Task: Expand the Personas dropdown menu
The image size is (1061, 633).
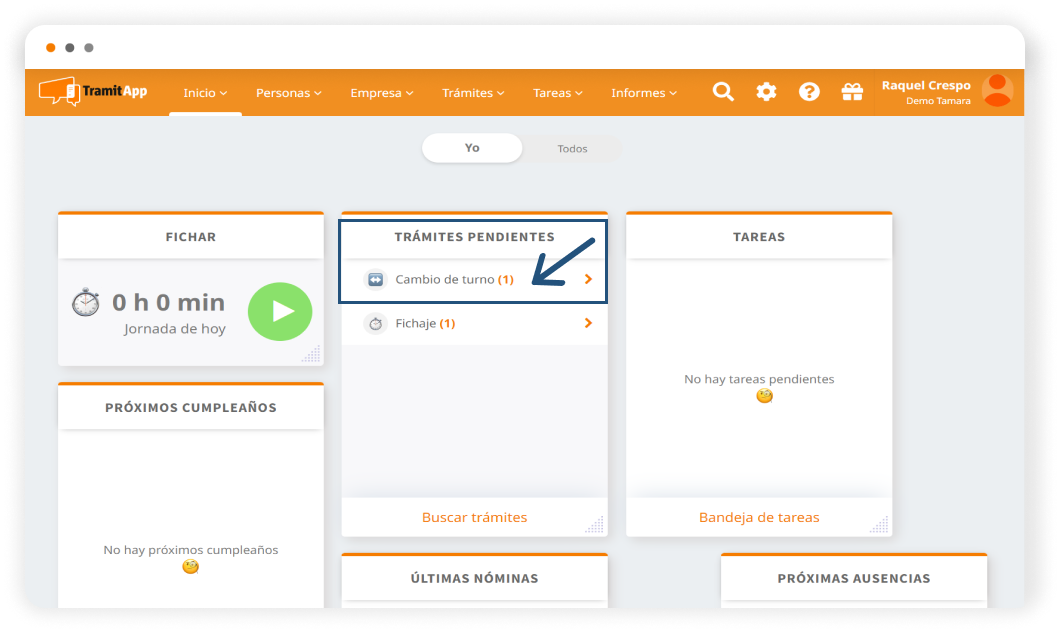Action: tap(288, 93)
